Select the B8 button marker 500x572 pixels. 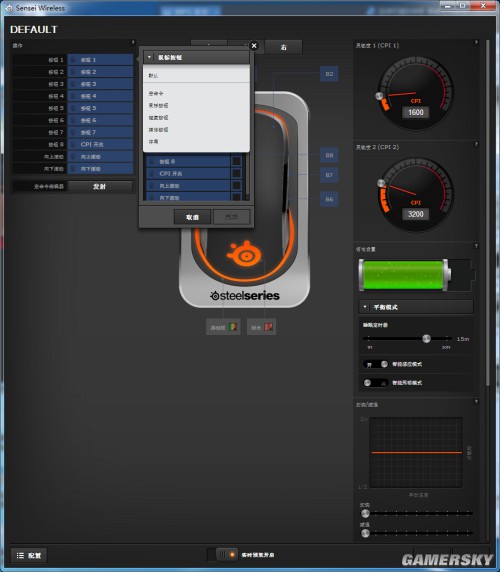329,155
